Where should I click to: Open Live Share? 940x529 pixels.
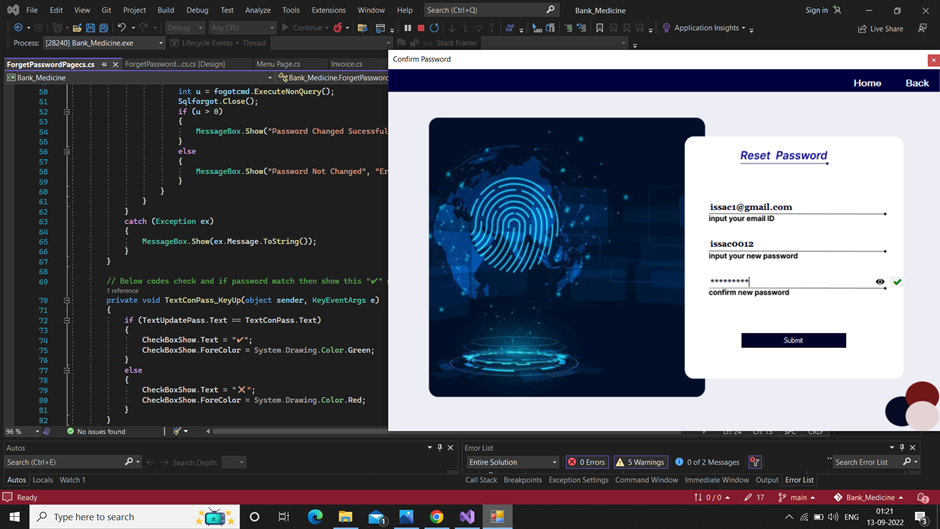[x=880, y=29]
